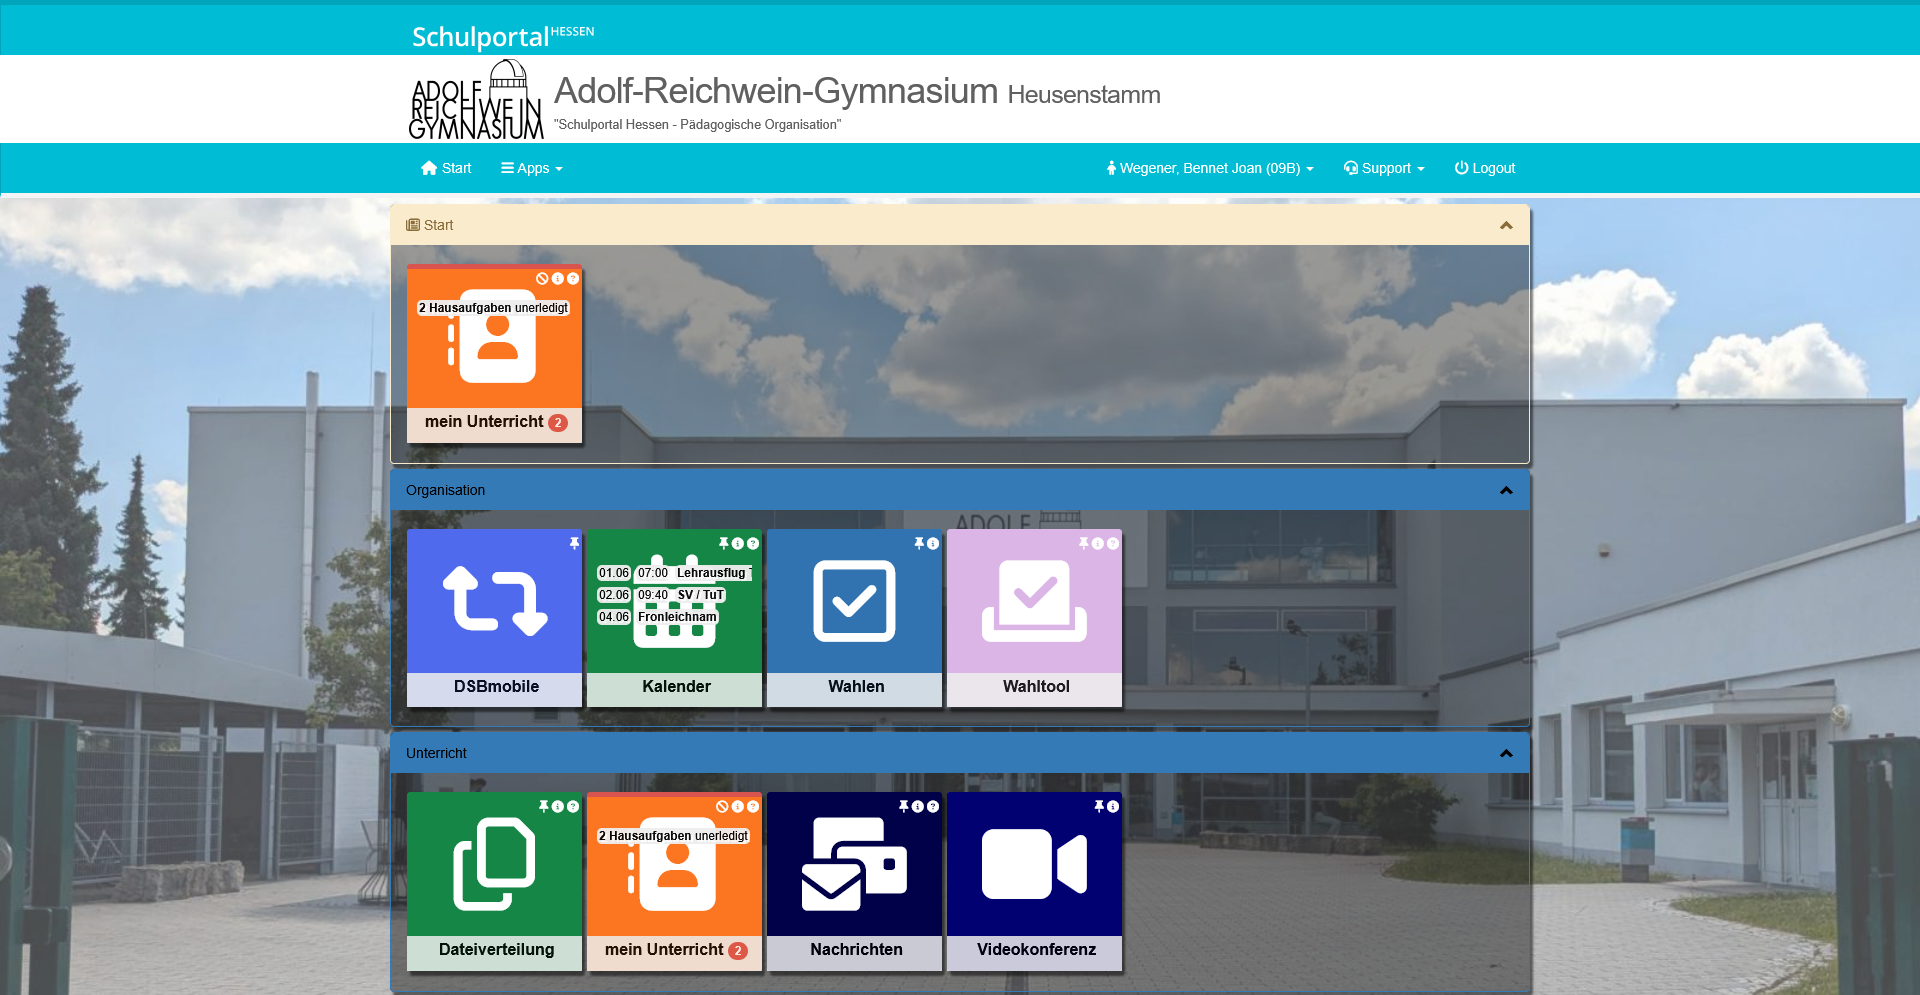The height and width of the screenshot is (995, 1920).
Task: Open the user menu Wegener, Bennet Joan
Action: 1210,168
